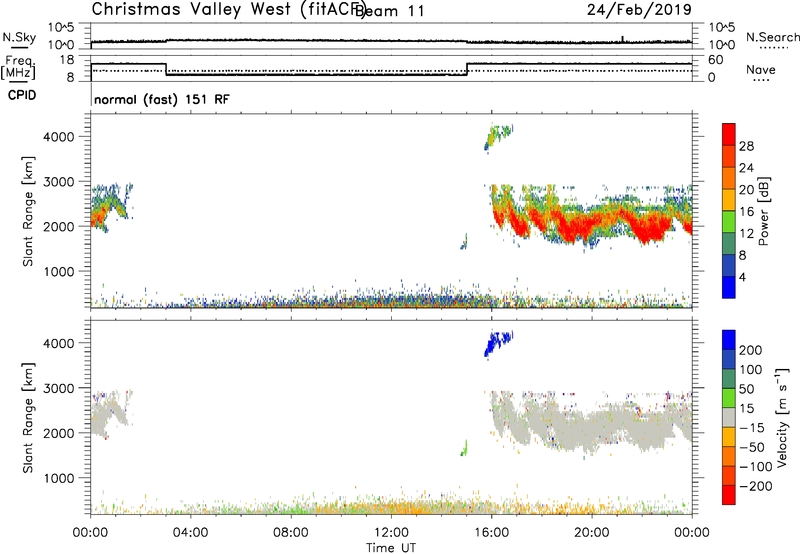Screen dimensions: 800x554
Task: Click the 'Freq. [MHz]' axis label
Action: [18, 67]
